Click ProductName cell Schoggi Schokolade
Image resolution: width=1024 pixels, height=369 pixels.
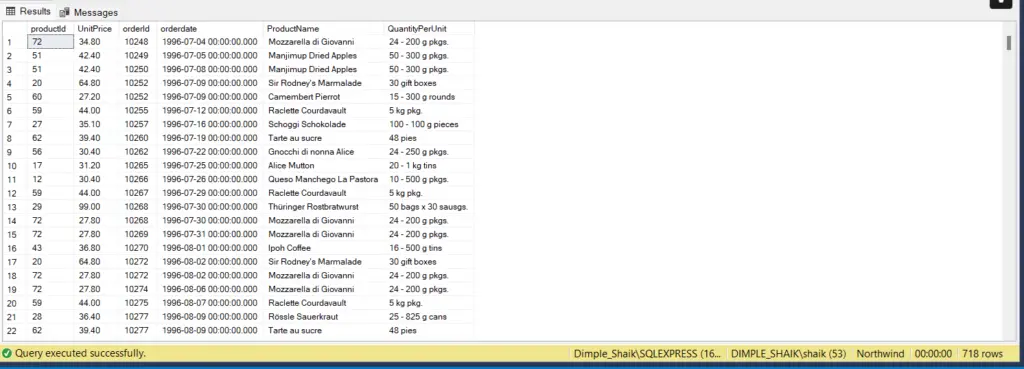[323, 124]
